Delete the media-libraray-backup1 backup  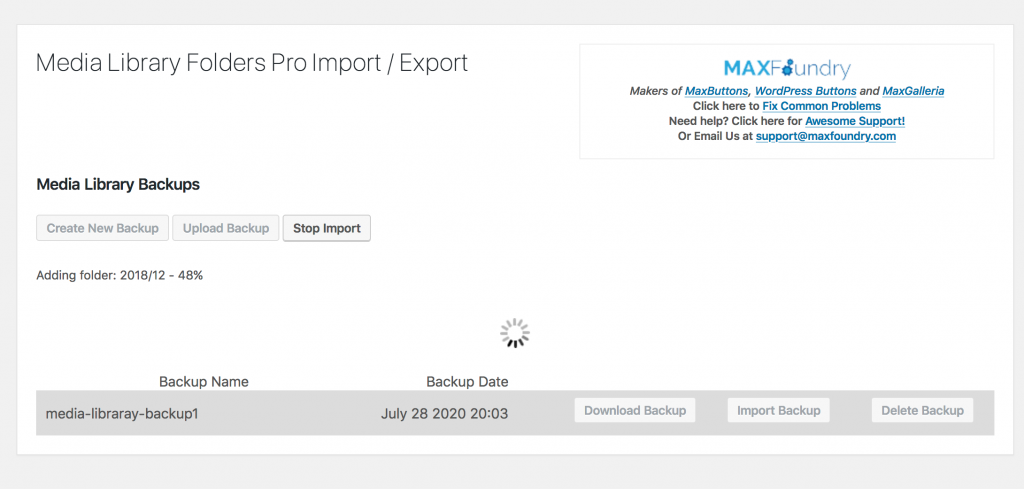922,411
